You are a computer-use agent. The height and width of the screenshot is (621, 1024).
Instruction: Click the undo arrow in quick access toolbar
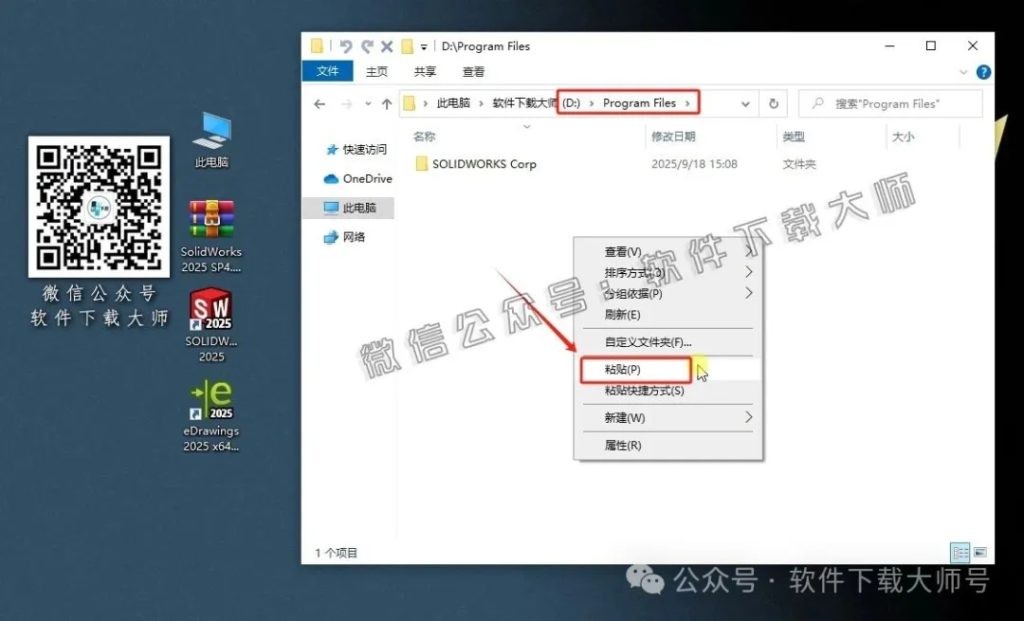(345, 46)
